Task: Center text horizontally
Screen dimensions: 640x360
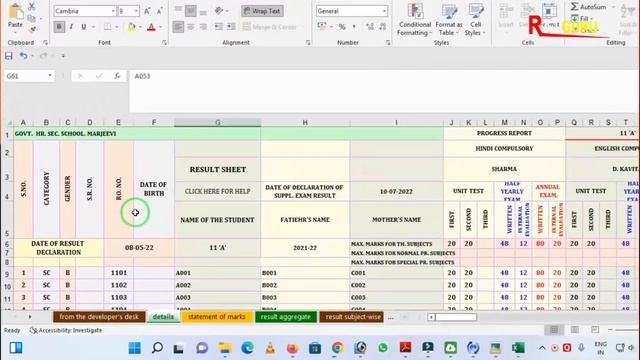Action: 190,27
